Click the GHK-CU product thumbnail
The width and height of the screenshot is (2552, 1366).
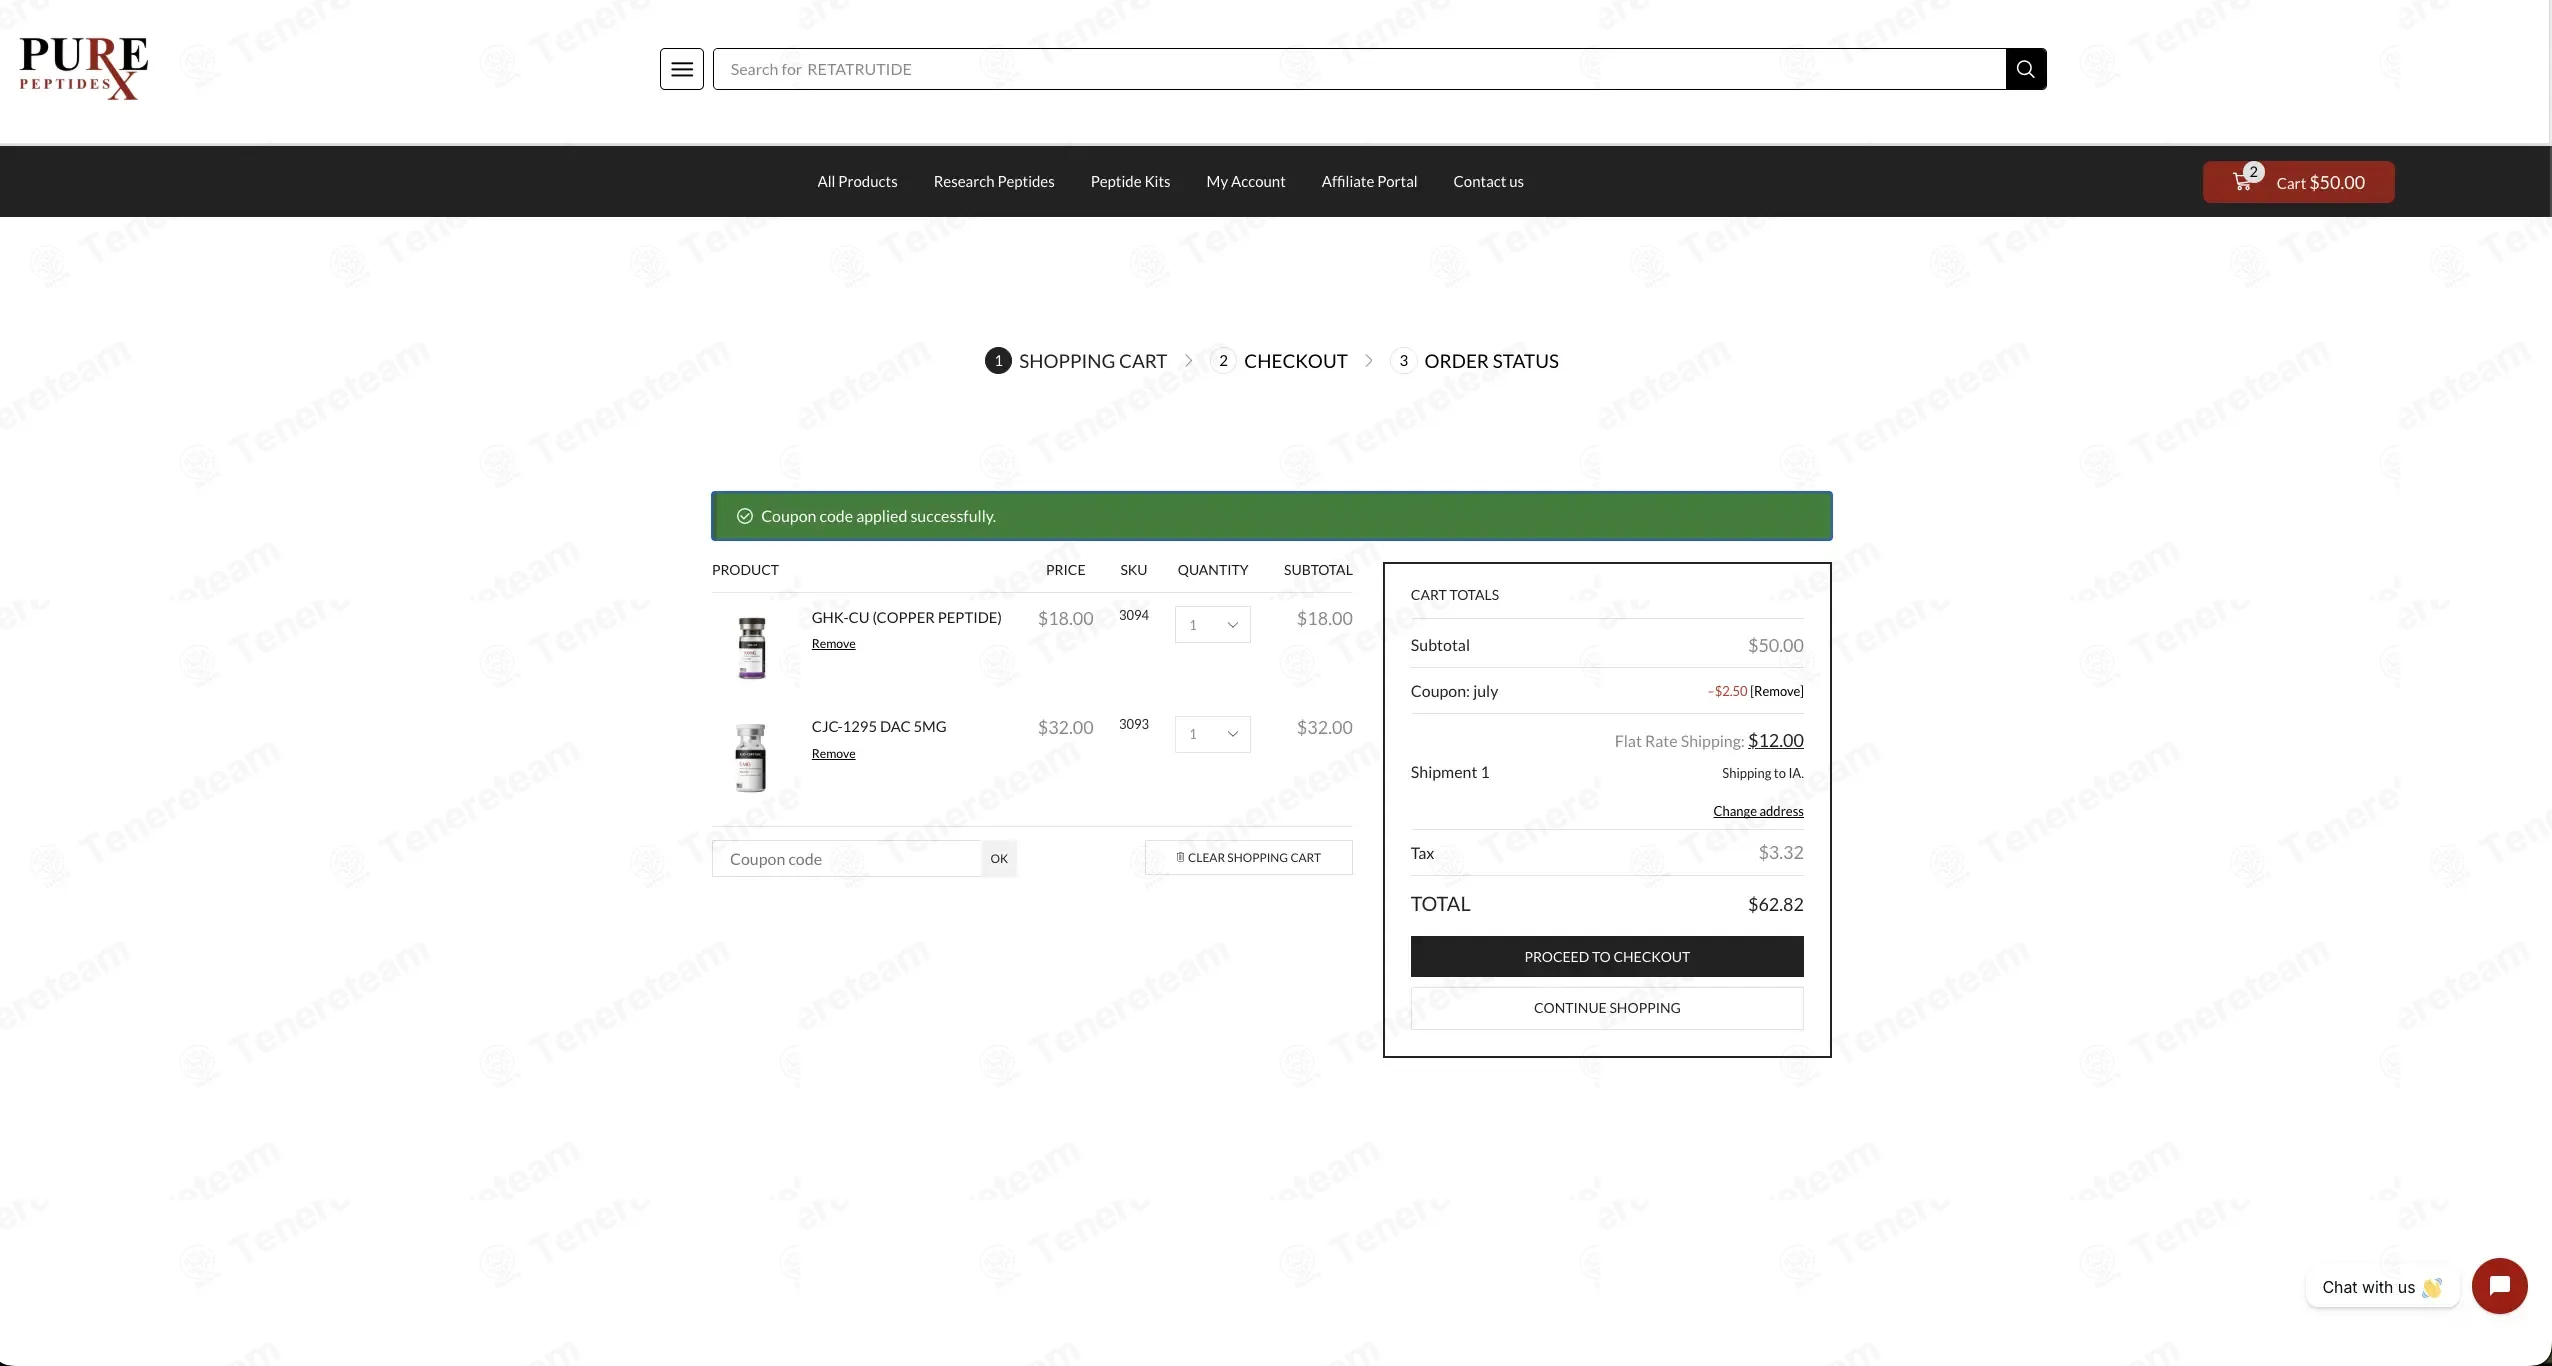(752, 648)
